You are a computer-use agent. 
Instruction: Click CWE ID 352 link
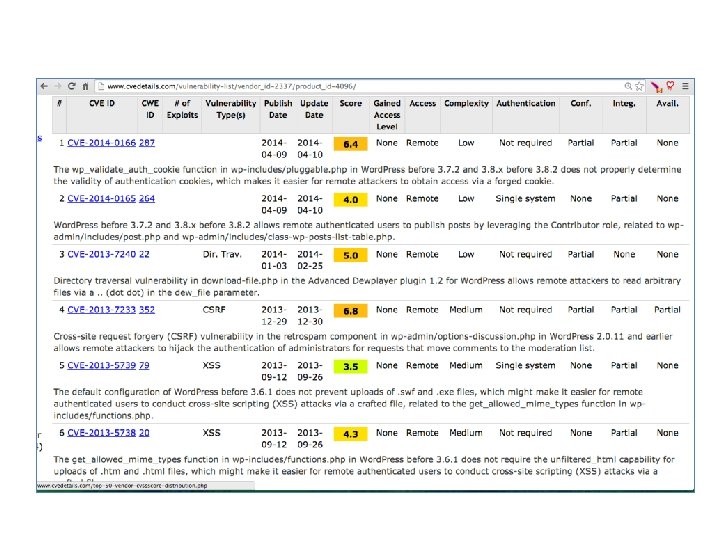coord(147,309)
